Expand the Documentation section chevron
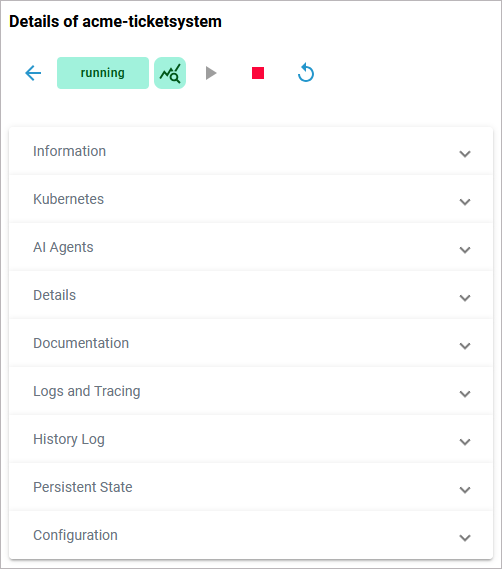The width and height of the screenshot is (502, 569). (465, 346)
